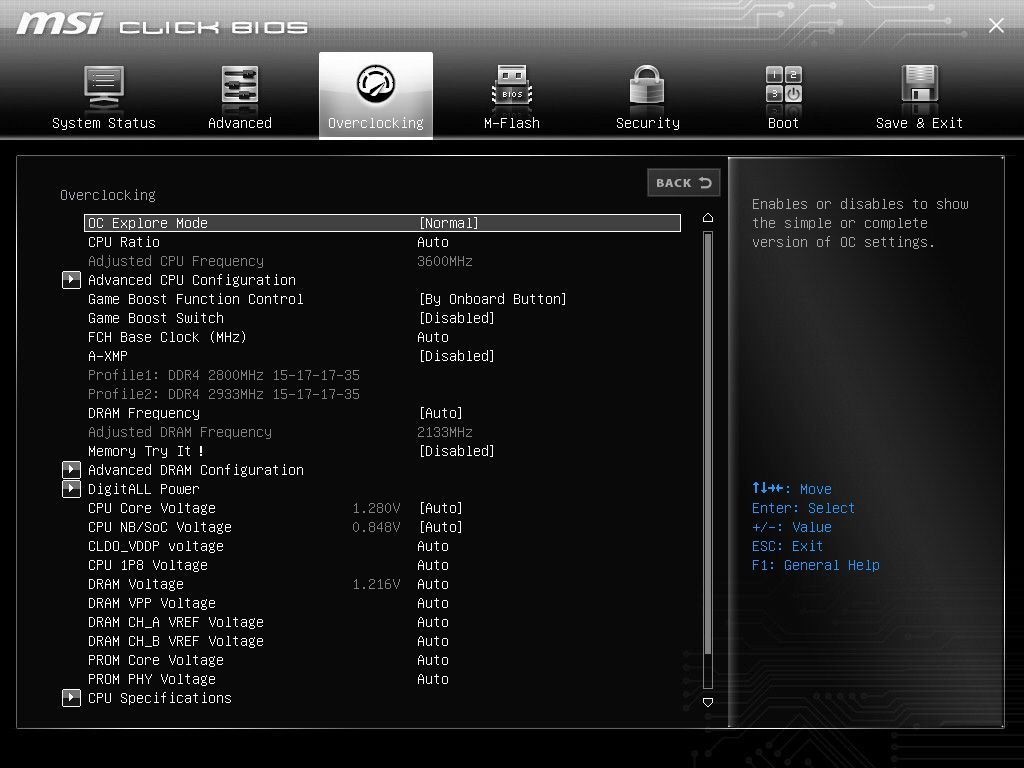Click scrollbar down arrow
Viewport: 1024px width, 768px height.
click(x=708, y=702)
